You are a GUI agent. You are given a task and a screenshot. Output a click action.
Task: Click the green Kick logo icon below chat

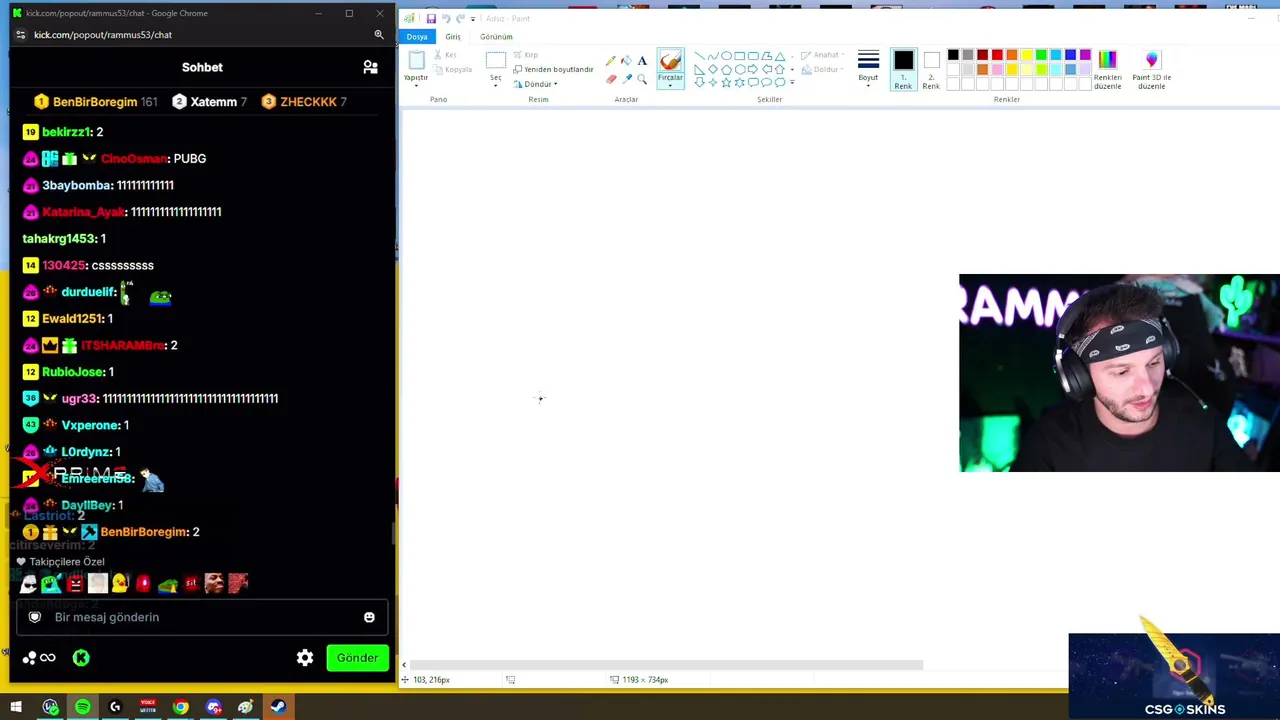tap(81, 657)
